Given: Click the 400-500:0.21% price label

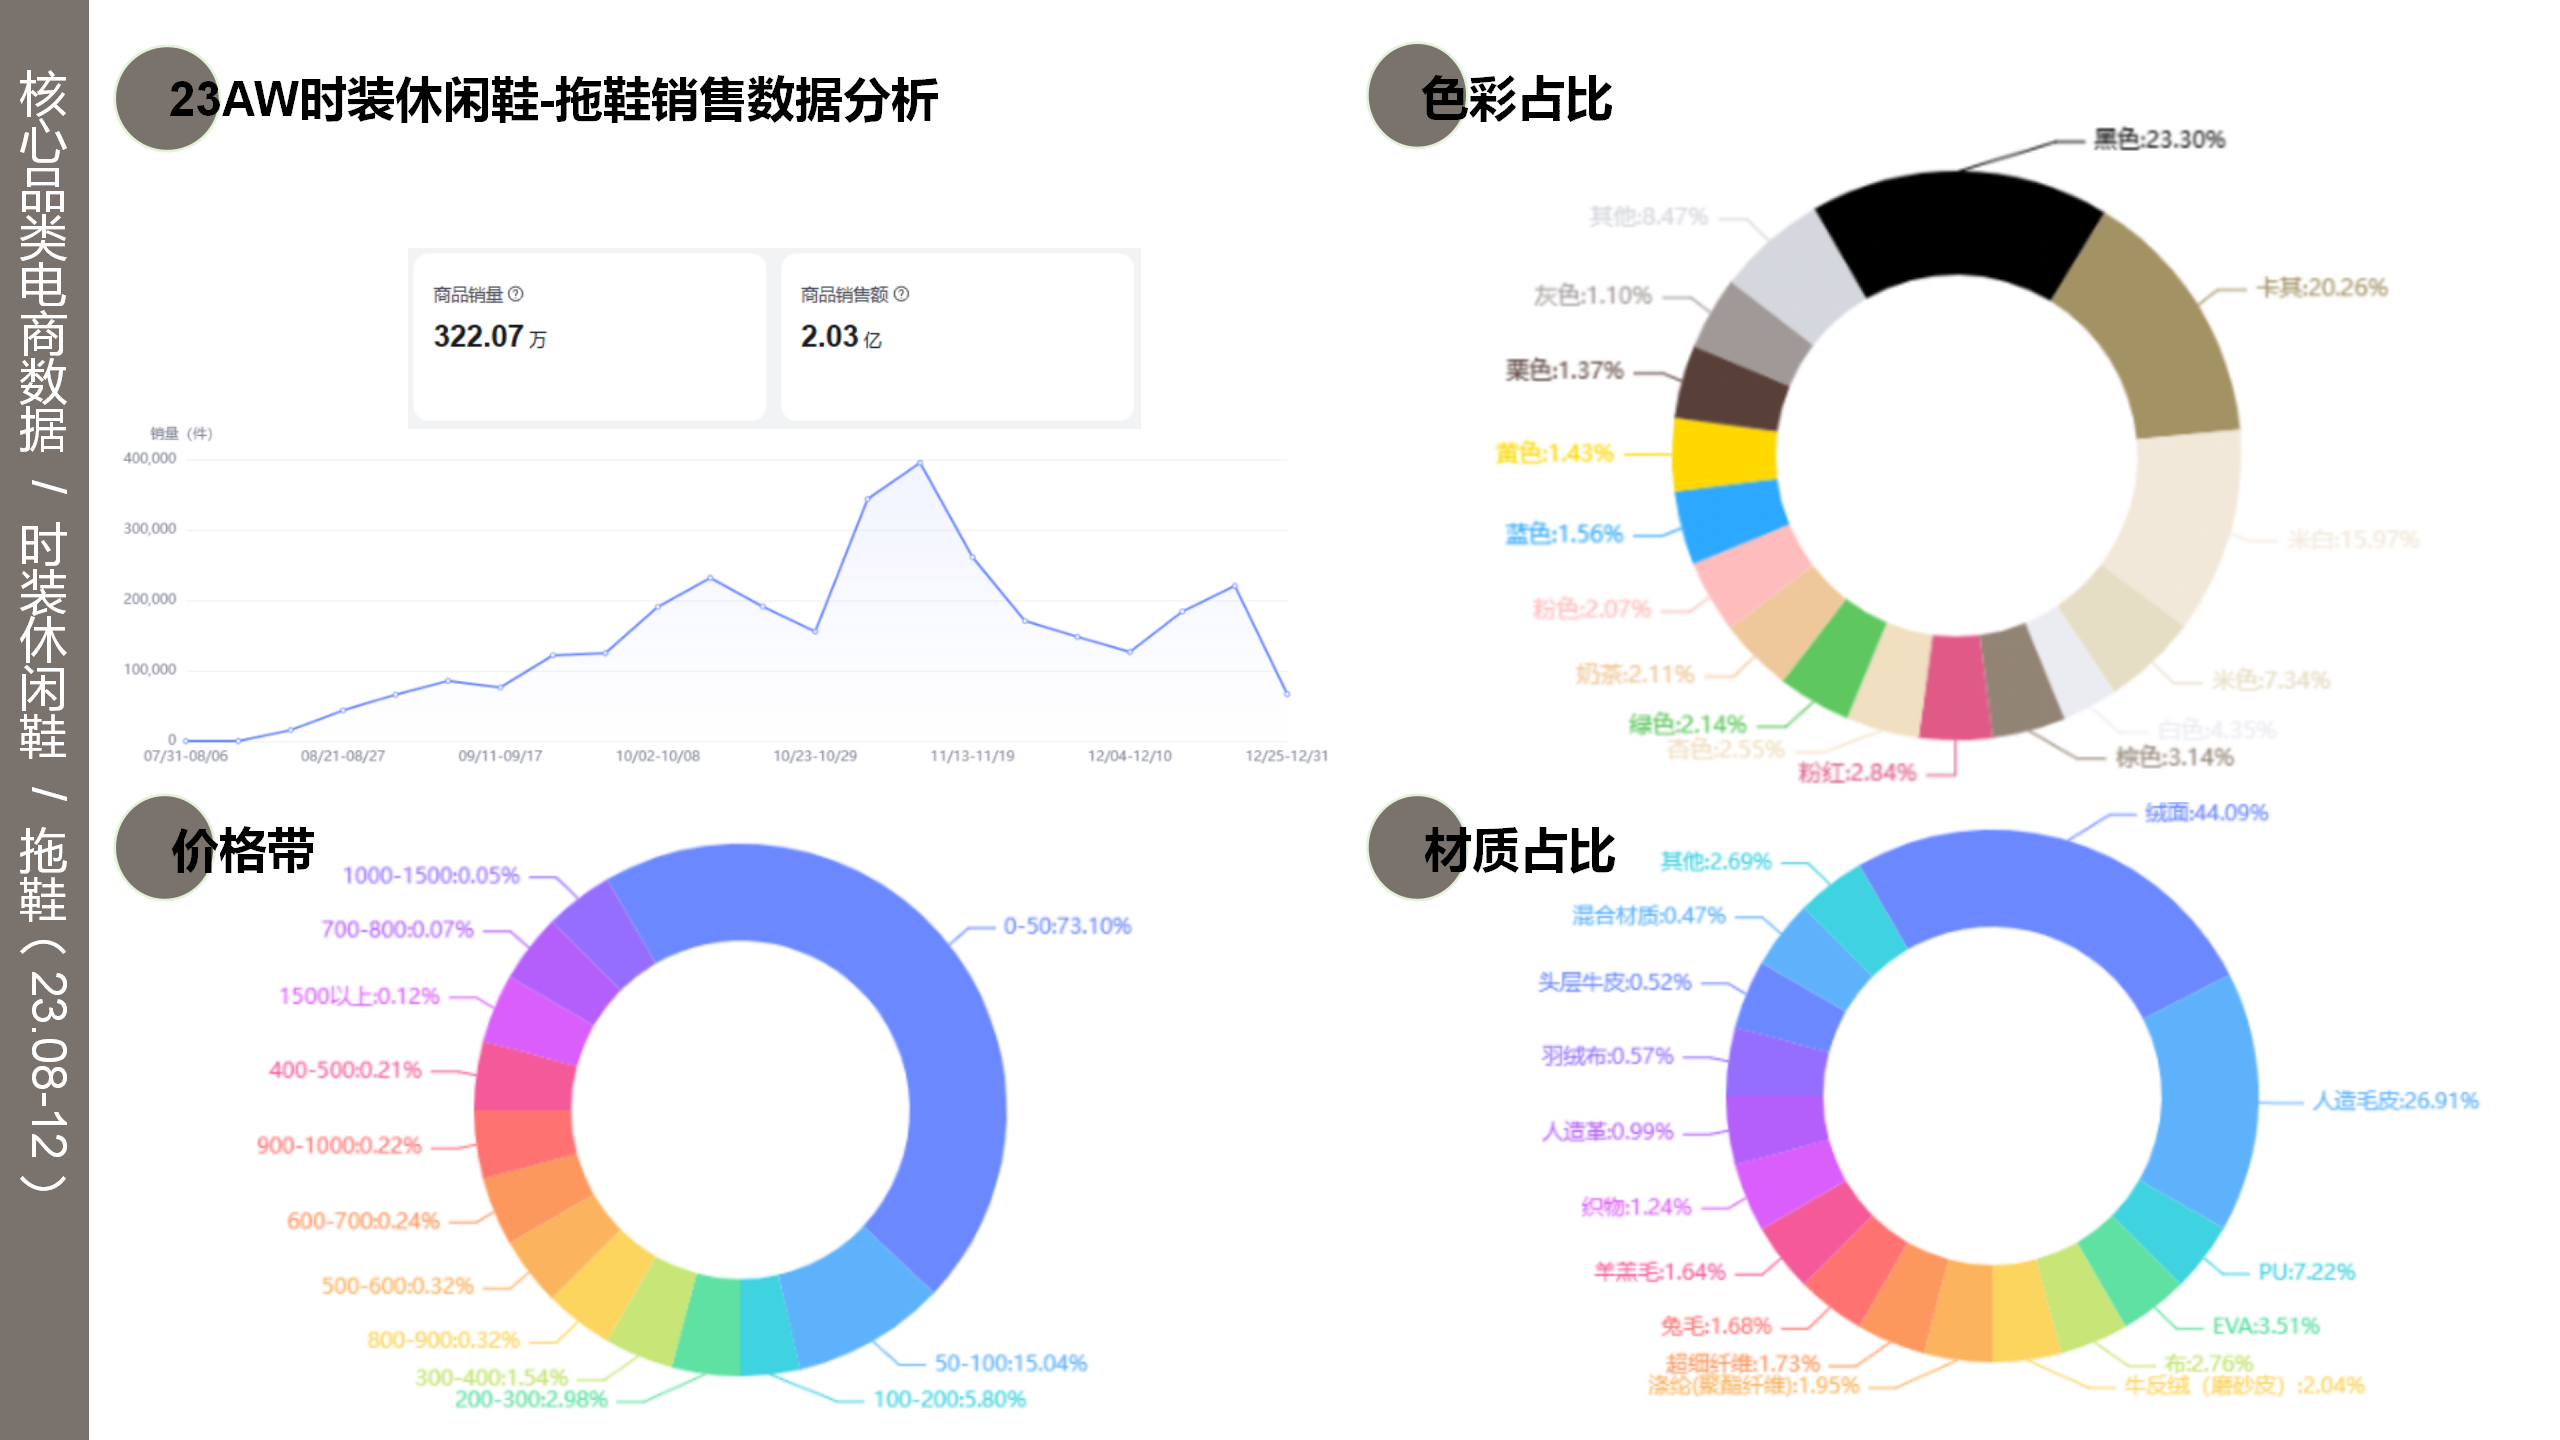Looking at the screenshot, I should coord(345,1071).
